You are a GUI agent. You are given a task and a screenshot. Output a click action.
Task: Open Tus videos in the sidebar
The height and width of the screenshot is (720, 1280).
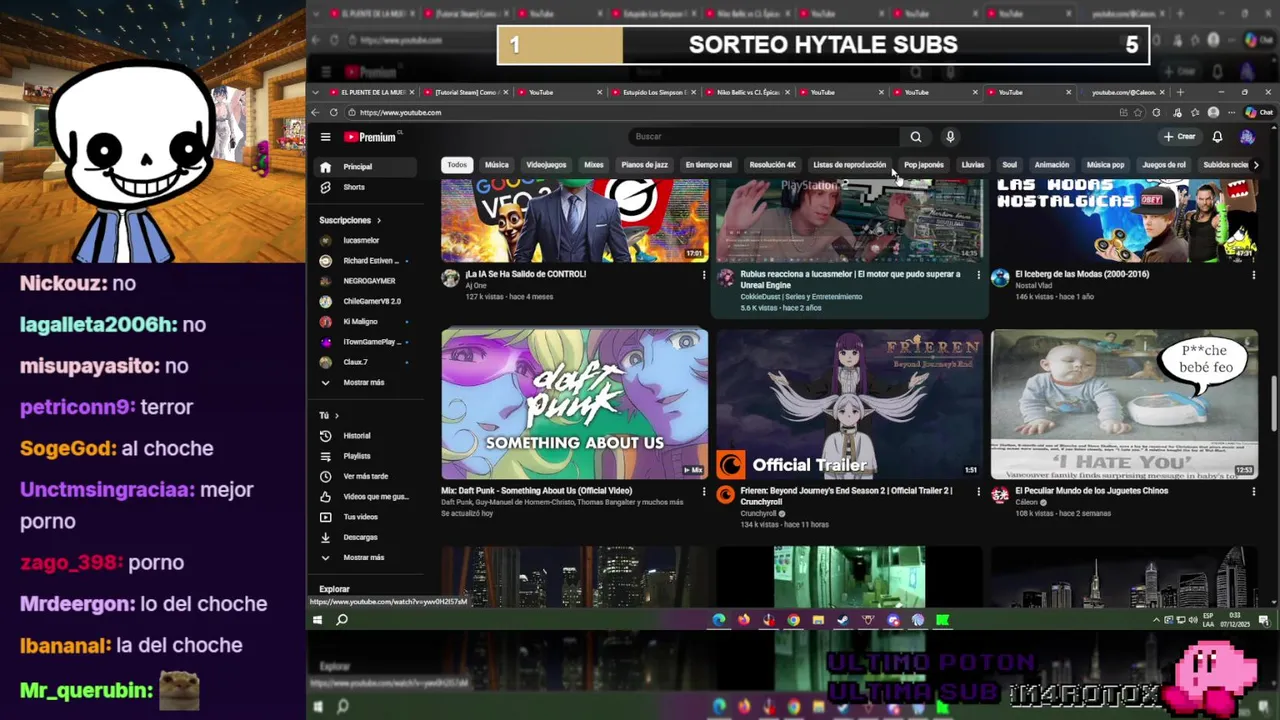point(366,517)
